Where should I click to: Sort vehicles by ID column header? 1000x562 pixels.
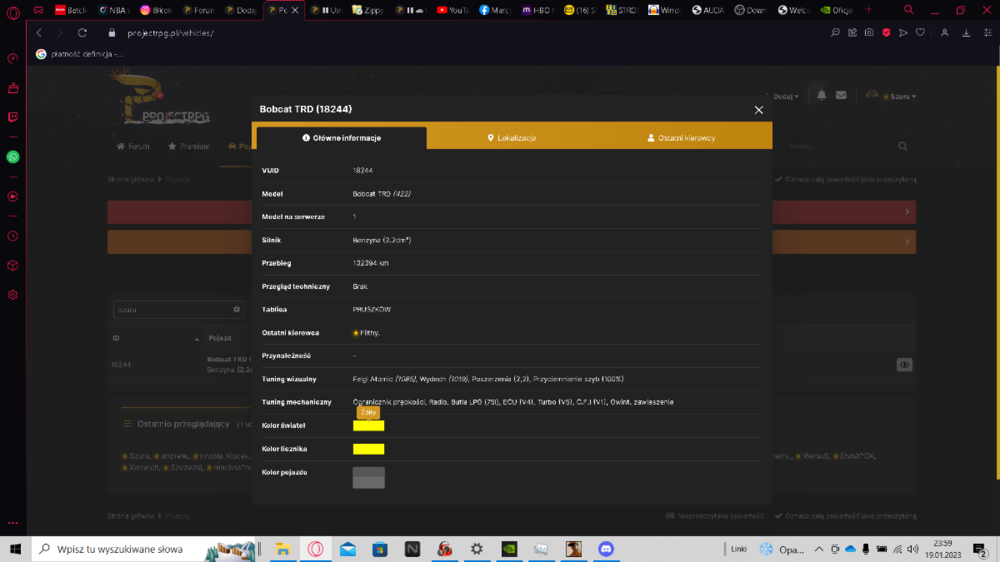pyautogui.click(x=156, y=338)
